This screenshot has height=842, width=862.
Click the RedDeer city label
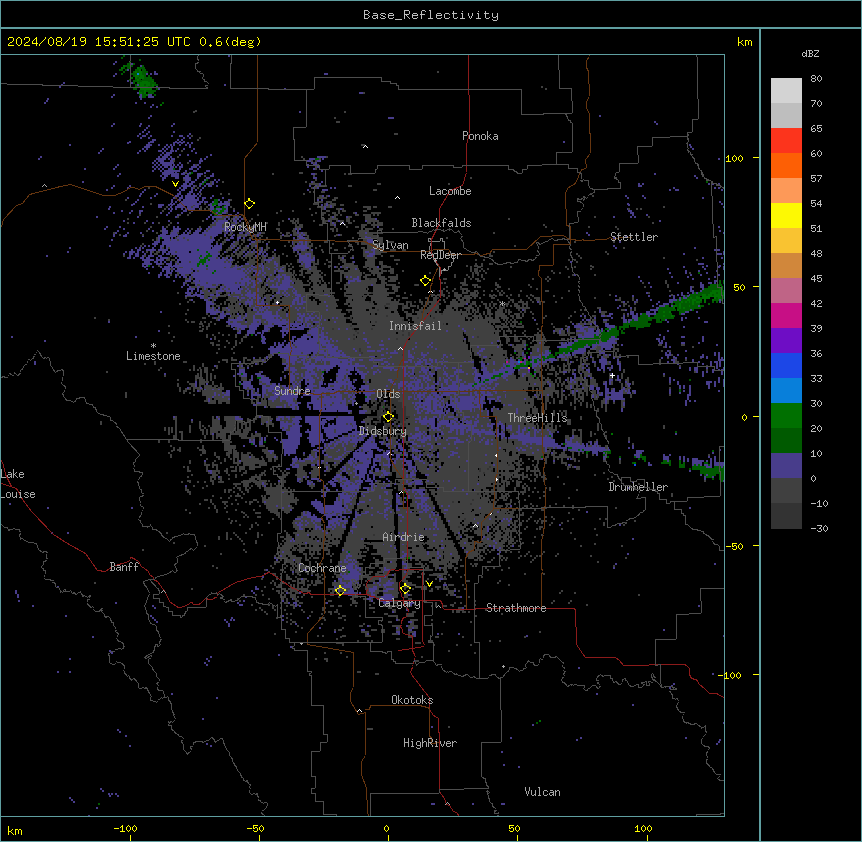tap(440, 255)
